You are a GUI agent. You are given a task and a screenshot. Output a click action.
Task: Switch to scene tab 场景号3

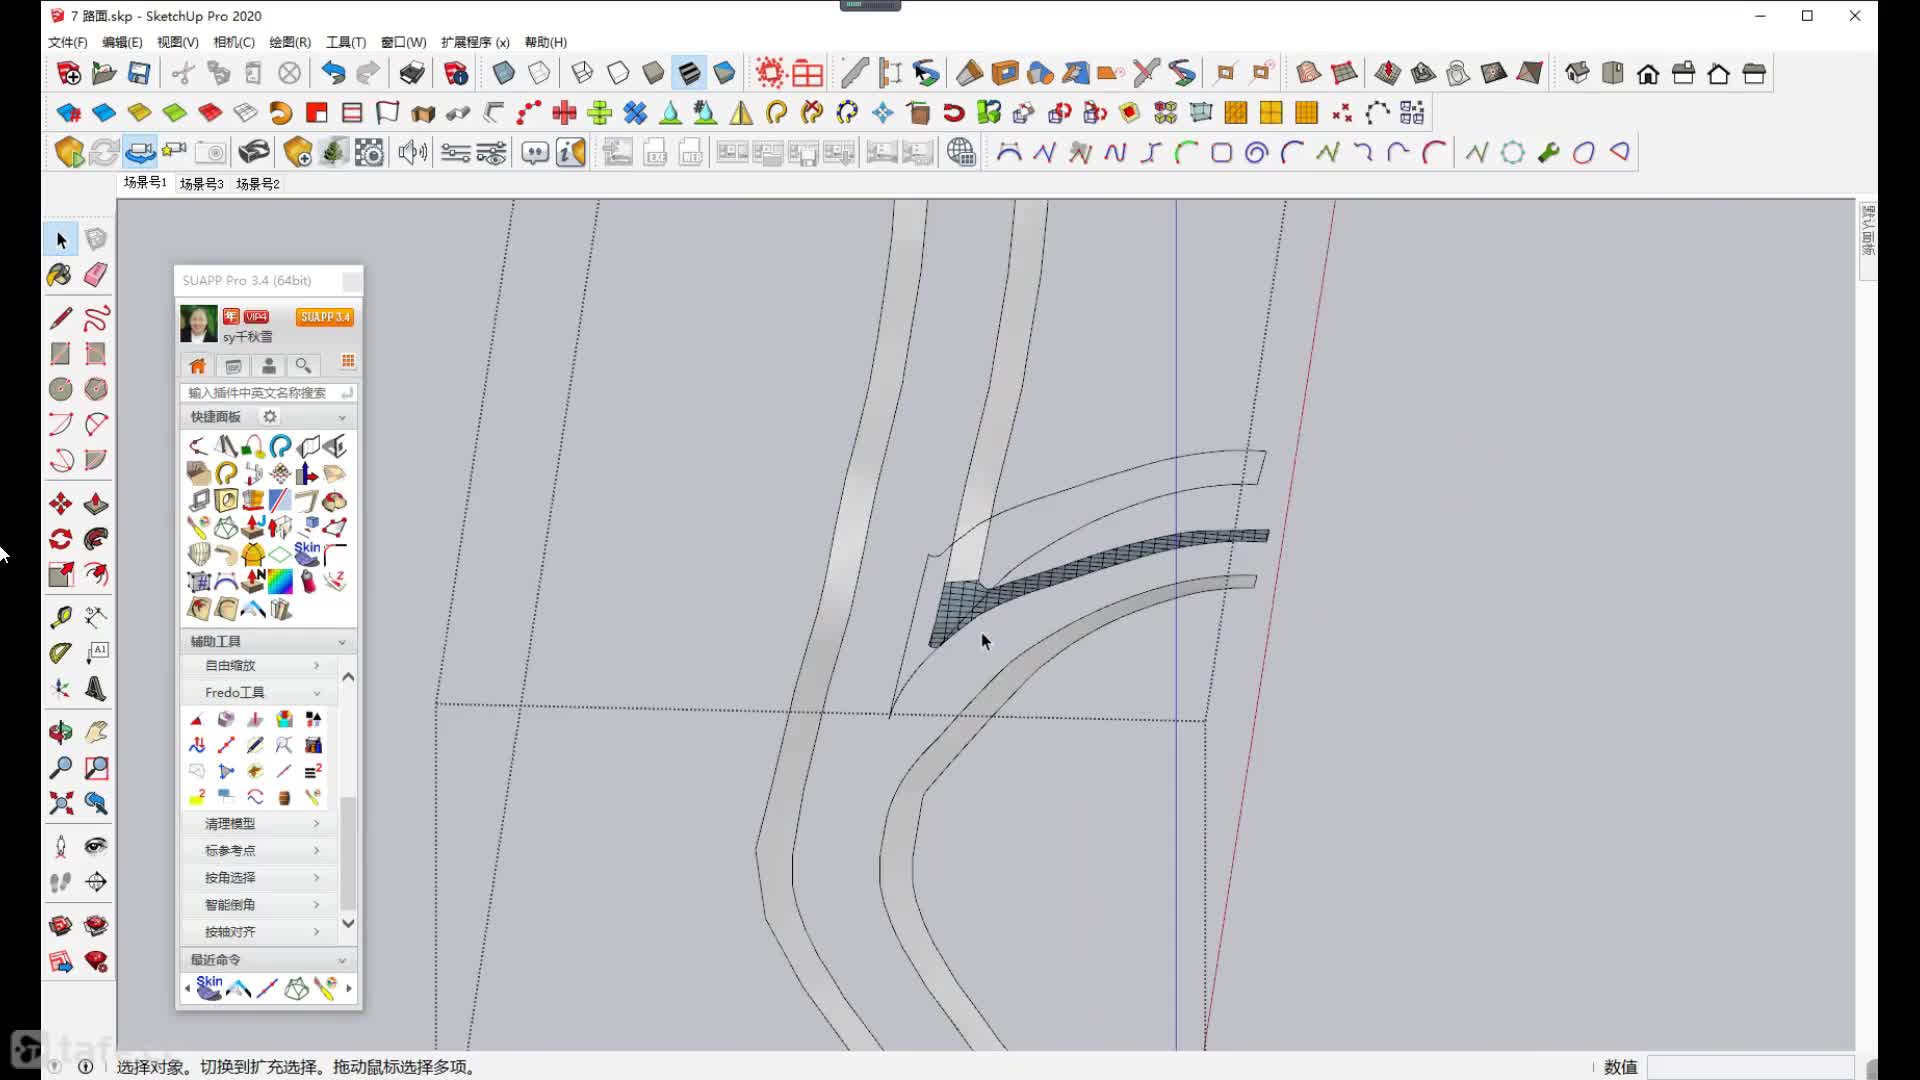click(201, 184)
